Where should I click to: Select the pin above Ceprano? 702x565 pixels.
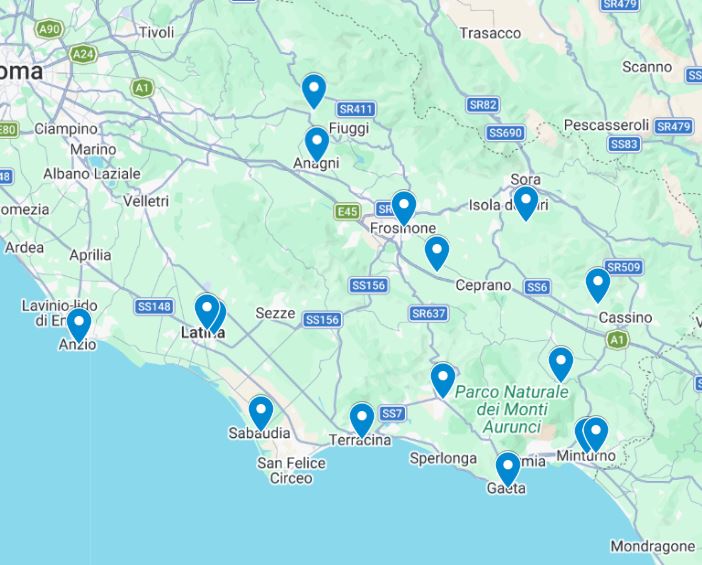tap(437, 253)
